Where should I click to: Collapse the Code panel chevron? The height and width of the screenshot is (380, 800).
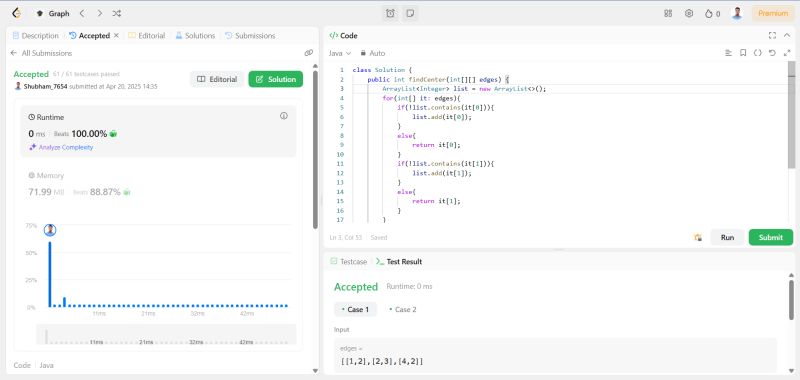coord(787,36)
